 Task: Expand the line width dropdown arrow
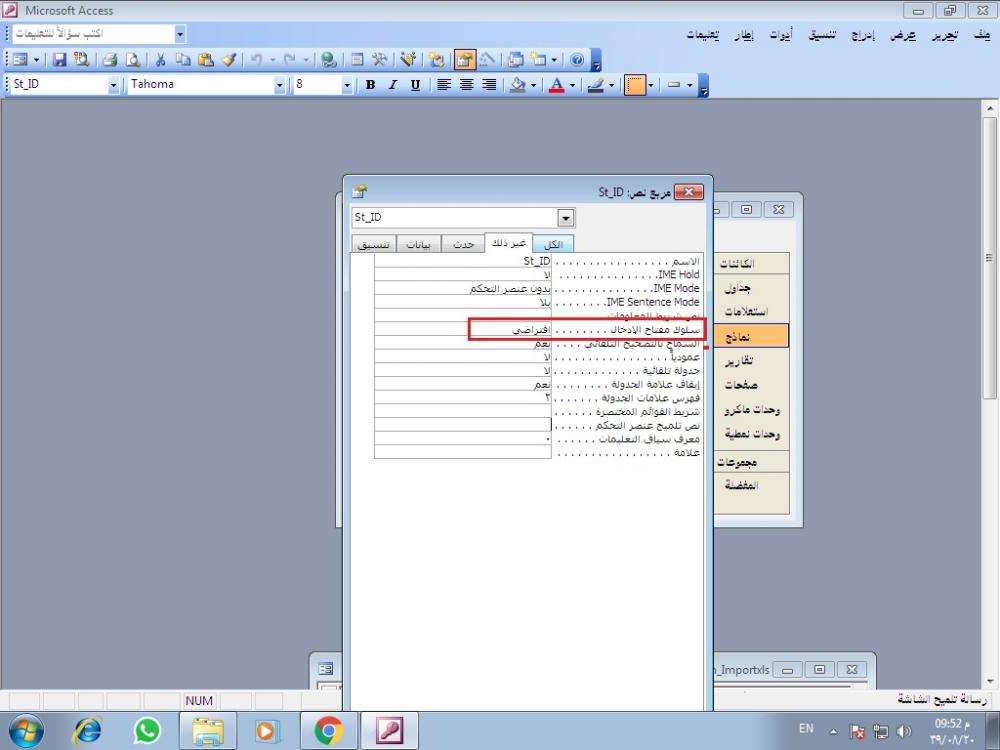[689, 85]
